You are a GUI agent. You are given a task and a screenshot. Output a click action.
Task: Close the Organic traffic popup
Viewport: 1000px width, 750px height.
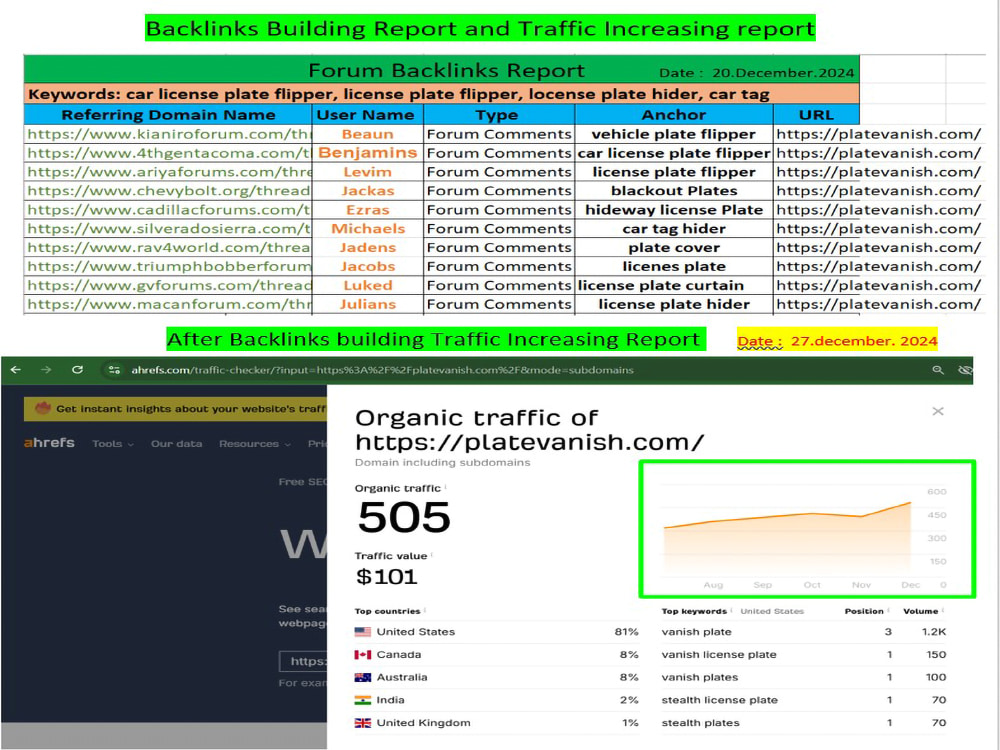coord(938,411)
